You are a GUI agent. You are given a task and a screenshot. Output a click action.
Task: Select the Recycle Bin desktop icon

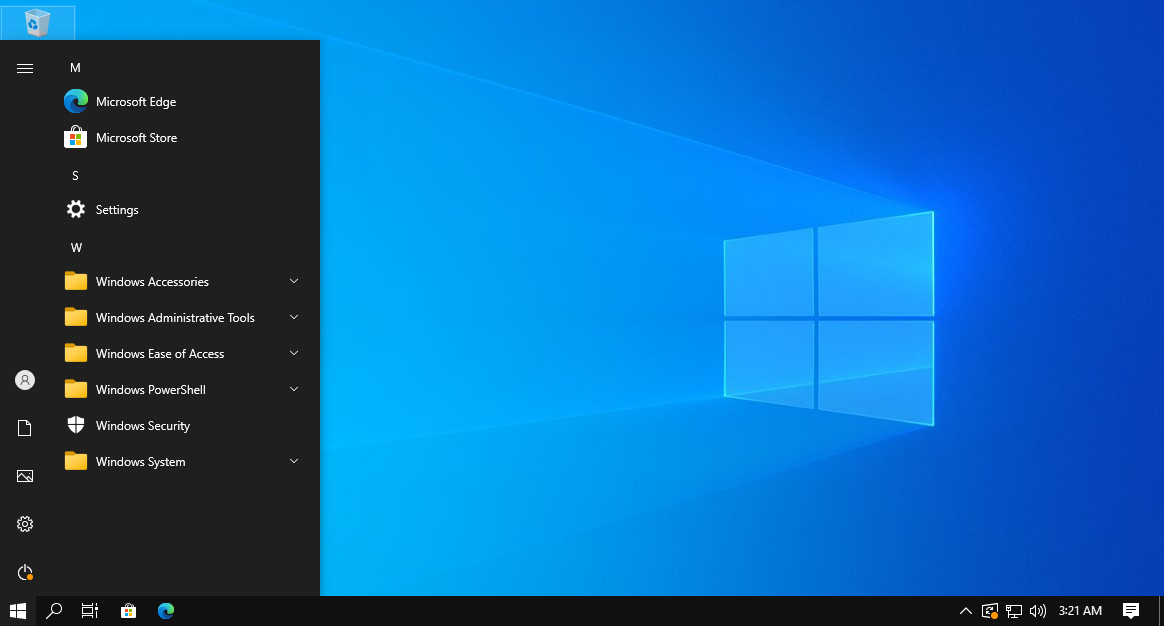pyautogui.click(x=37, y=22)
